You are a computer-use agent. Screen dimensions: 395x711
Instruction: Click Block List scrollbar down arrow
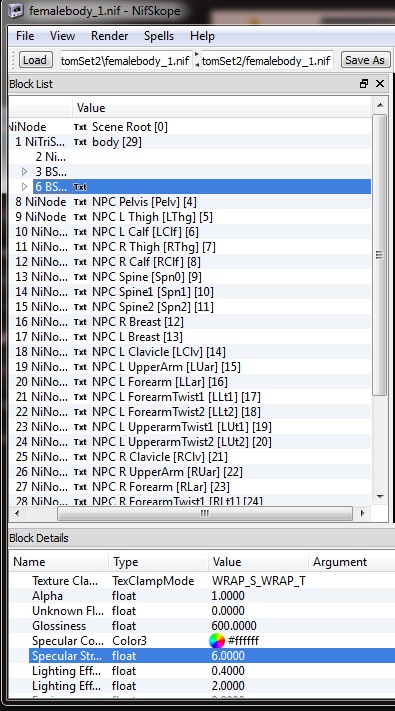[x=380, y=497]
